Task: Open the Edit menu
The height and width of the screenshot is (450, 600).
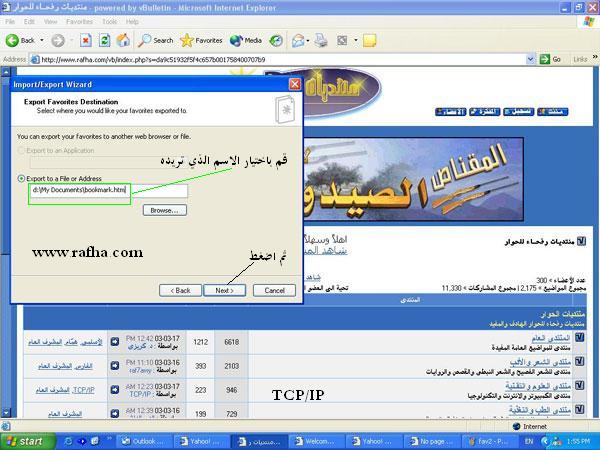Action: (x=29, y=22)
